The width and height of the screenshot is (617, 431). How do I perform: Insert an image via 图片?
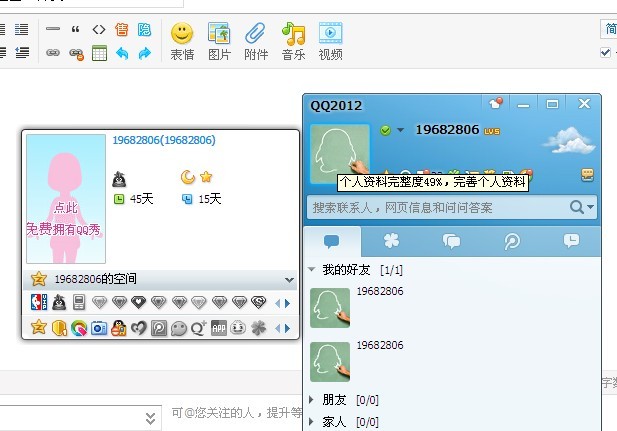point(219,42)
